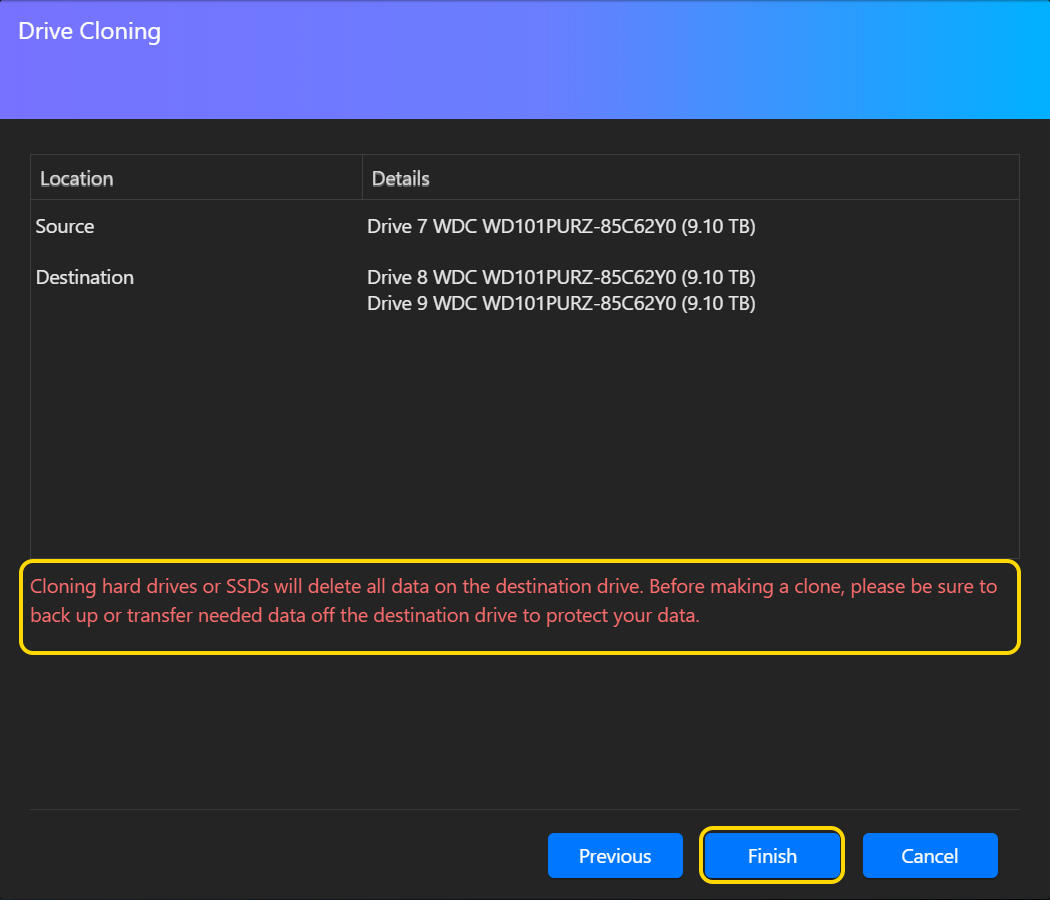Click the divider between Location and Details headers

(362, 178)
